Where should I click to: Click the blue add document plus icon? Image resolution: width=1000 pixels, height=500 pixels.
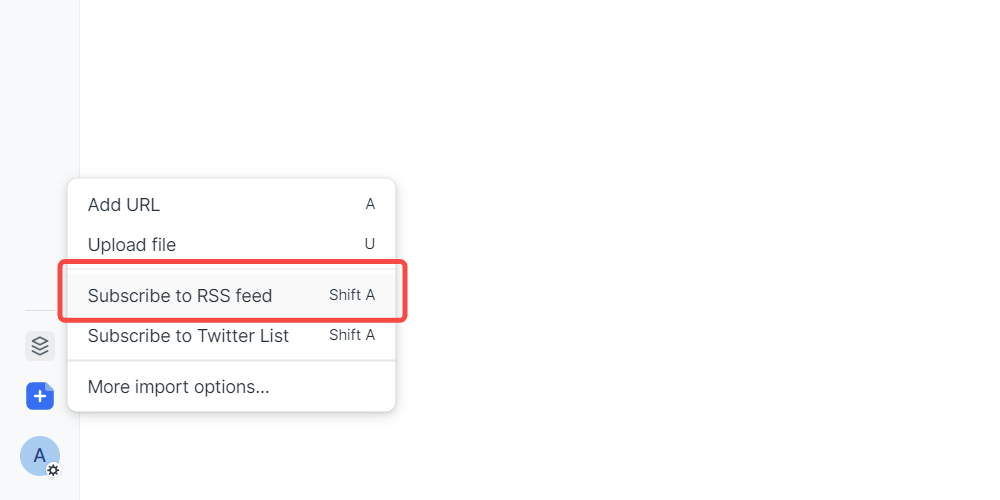pyautogui.click(x=40, y=396)
